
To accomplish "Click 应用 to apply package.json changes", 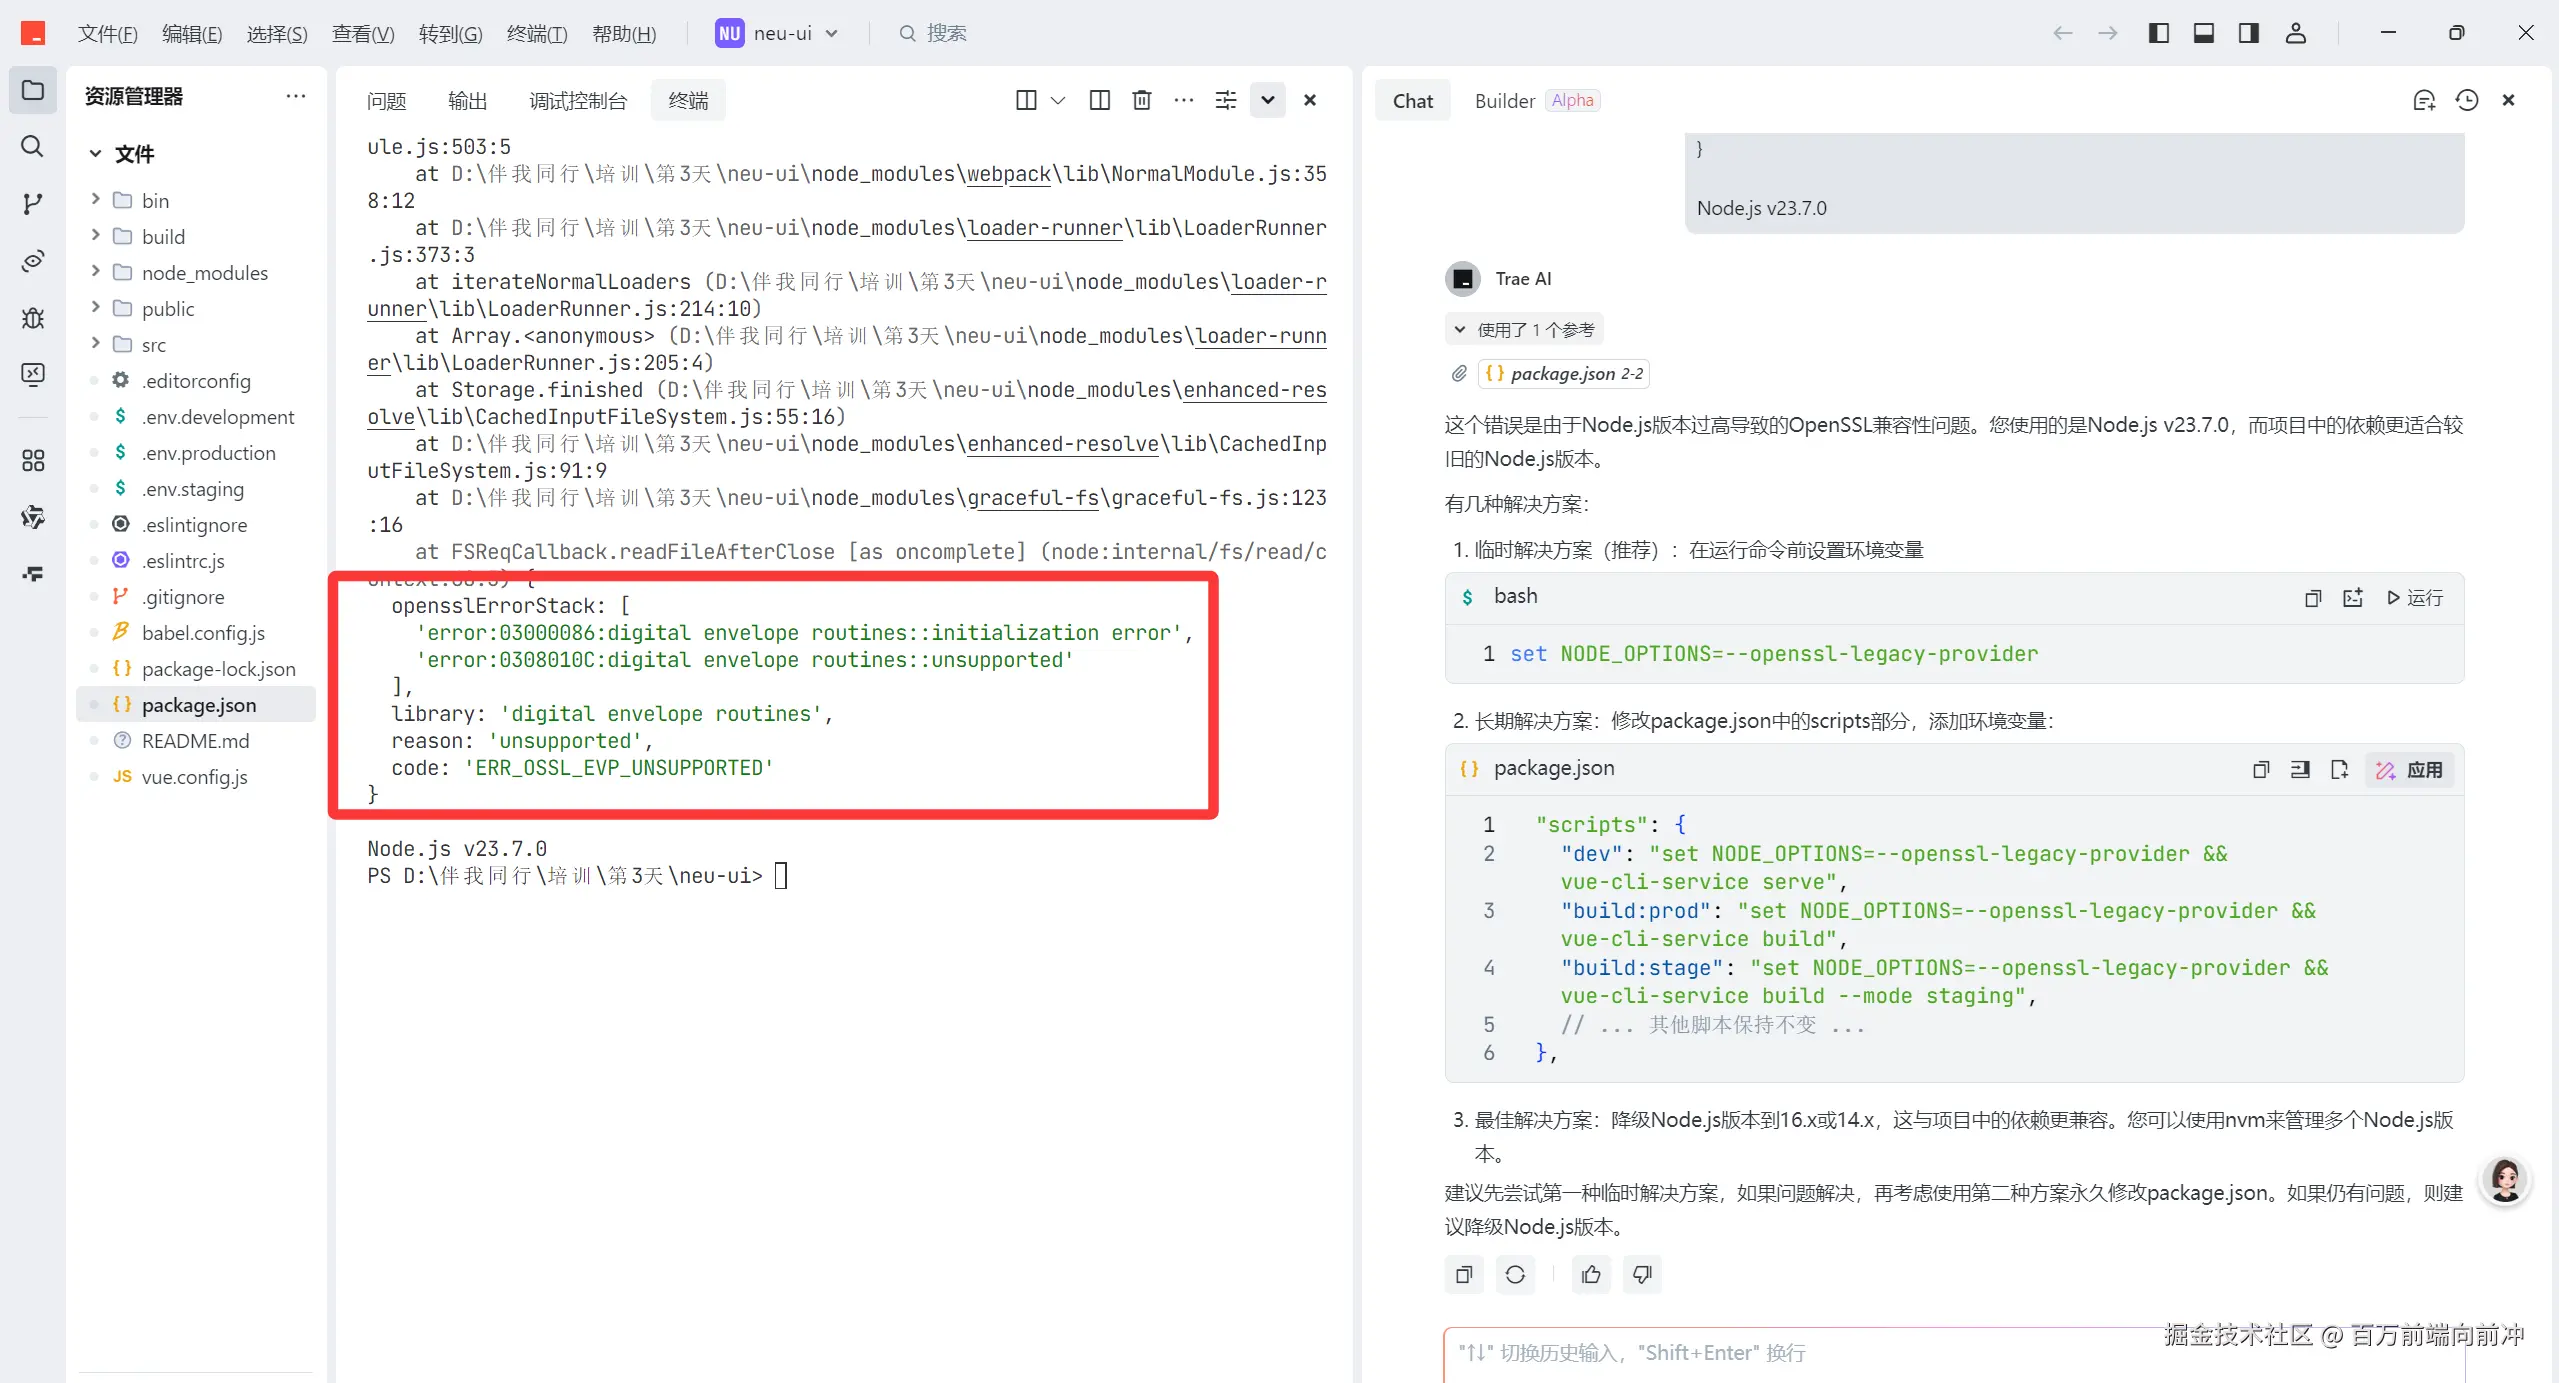I will pyautogui.click(x=2410, y=770).
